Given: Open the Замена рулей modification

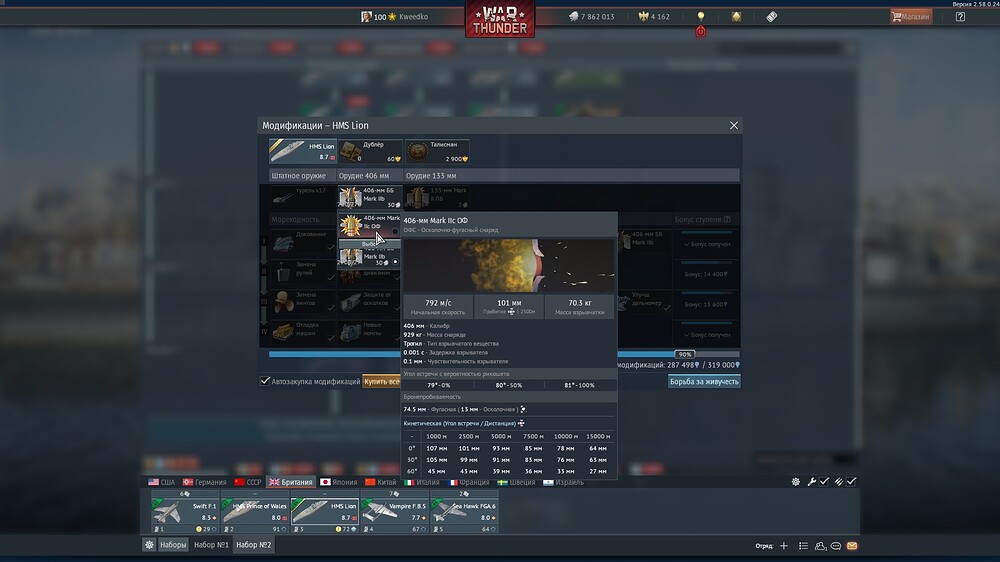Looking at the screenshot, I should 302,272.
